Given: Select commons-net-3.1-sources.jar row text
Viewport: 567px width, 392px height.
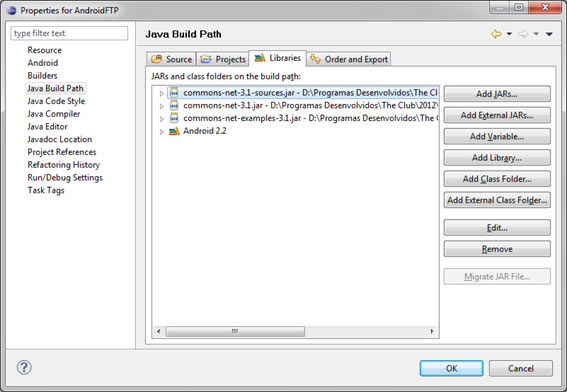Looking at the screenshot, I should pyautogui.click(x=310, y=93).
